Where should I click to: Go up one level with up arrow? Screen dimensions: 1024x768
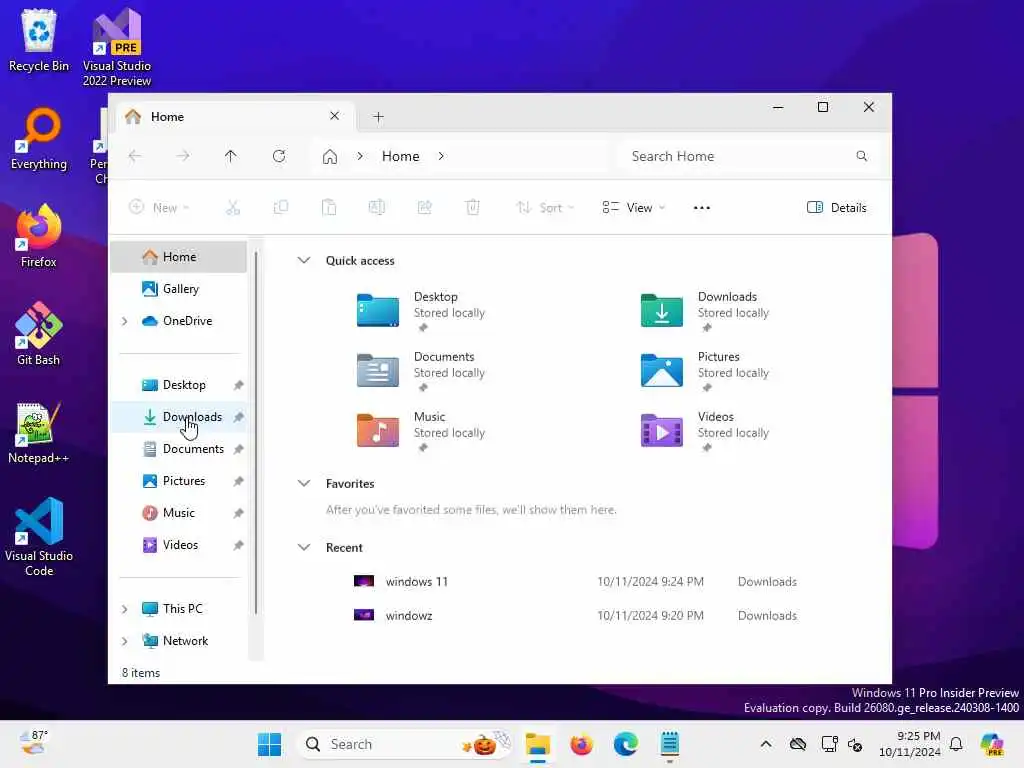click(x=231, y=156)
